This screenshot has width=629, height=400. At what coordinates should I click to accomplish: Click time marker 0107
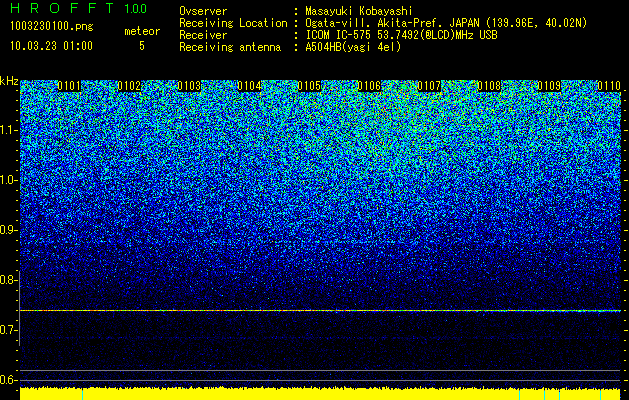429,86
